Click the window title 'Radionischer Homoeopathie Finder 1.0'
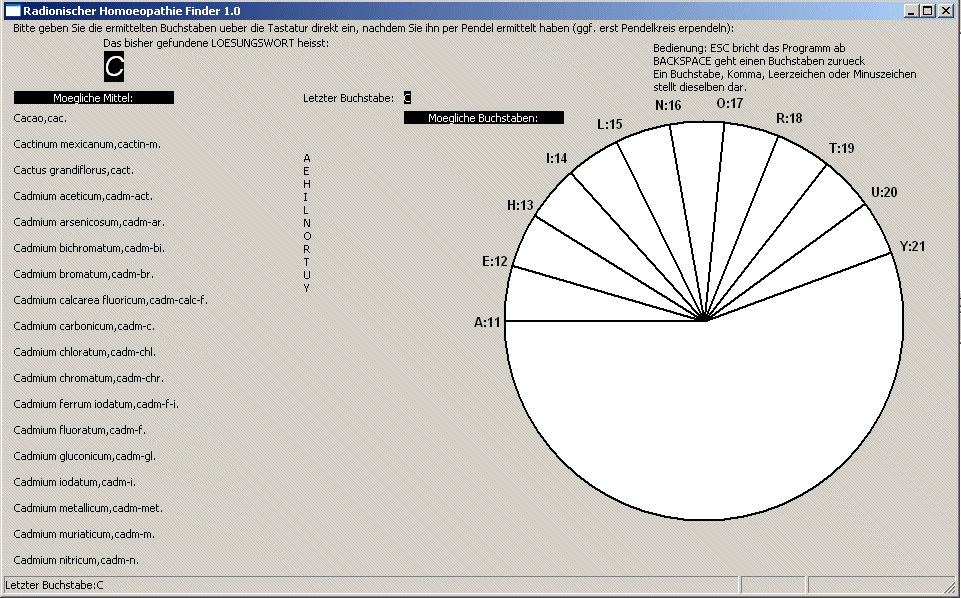 132,11
